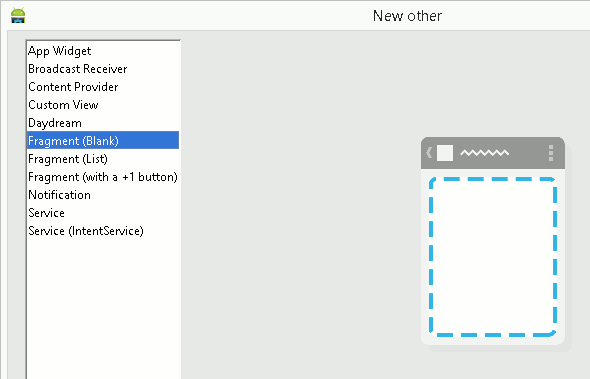The image size is (590, 379).
Task: Click the dashed blue fragment area thumbnail
Action: coord(493,257)
